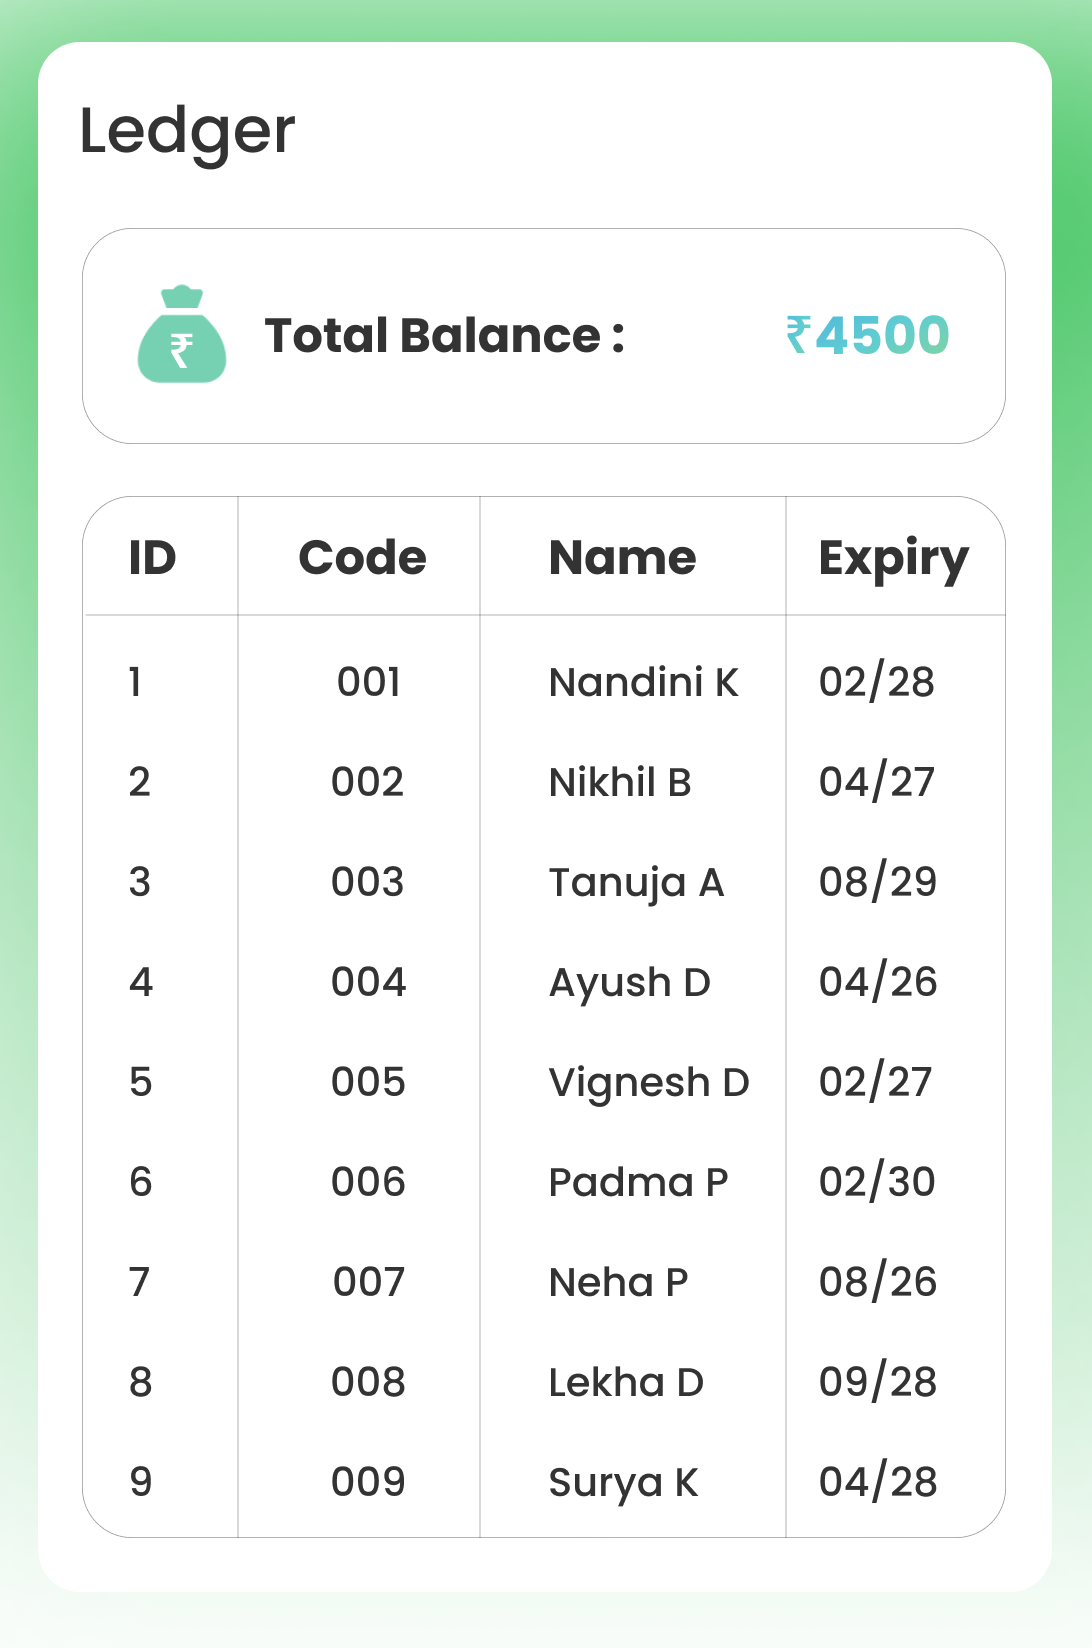
Task: Select the Surya K entry
Action: click(x=623, y=1483)
